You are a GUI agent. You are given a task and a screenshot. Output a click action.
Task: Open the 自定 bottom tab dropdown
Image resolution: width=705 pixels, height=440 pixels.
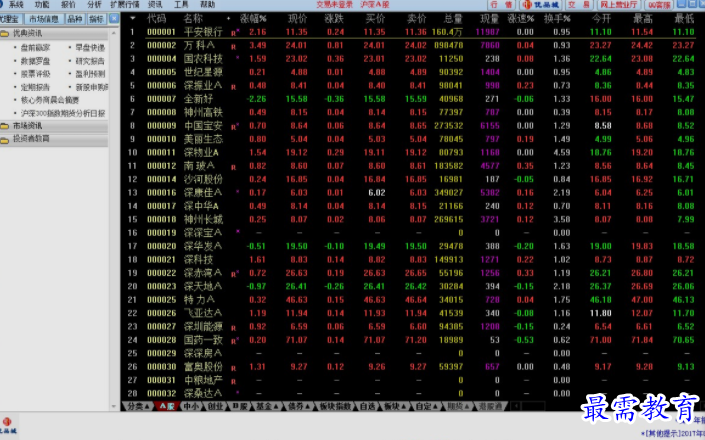pyautogui.click(x=427, y=406)
